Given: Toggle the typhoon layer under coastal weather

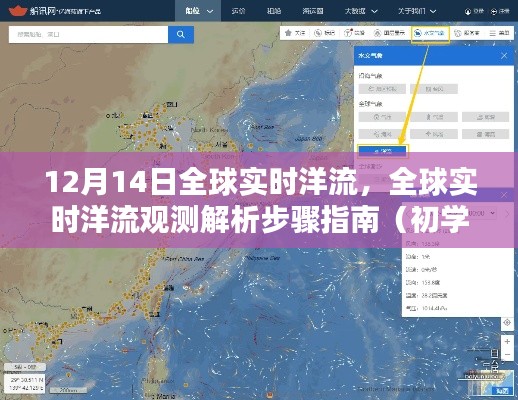Looking at the screenshot, I should 434,89.
